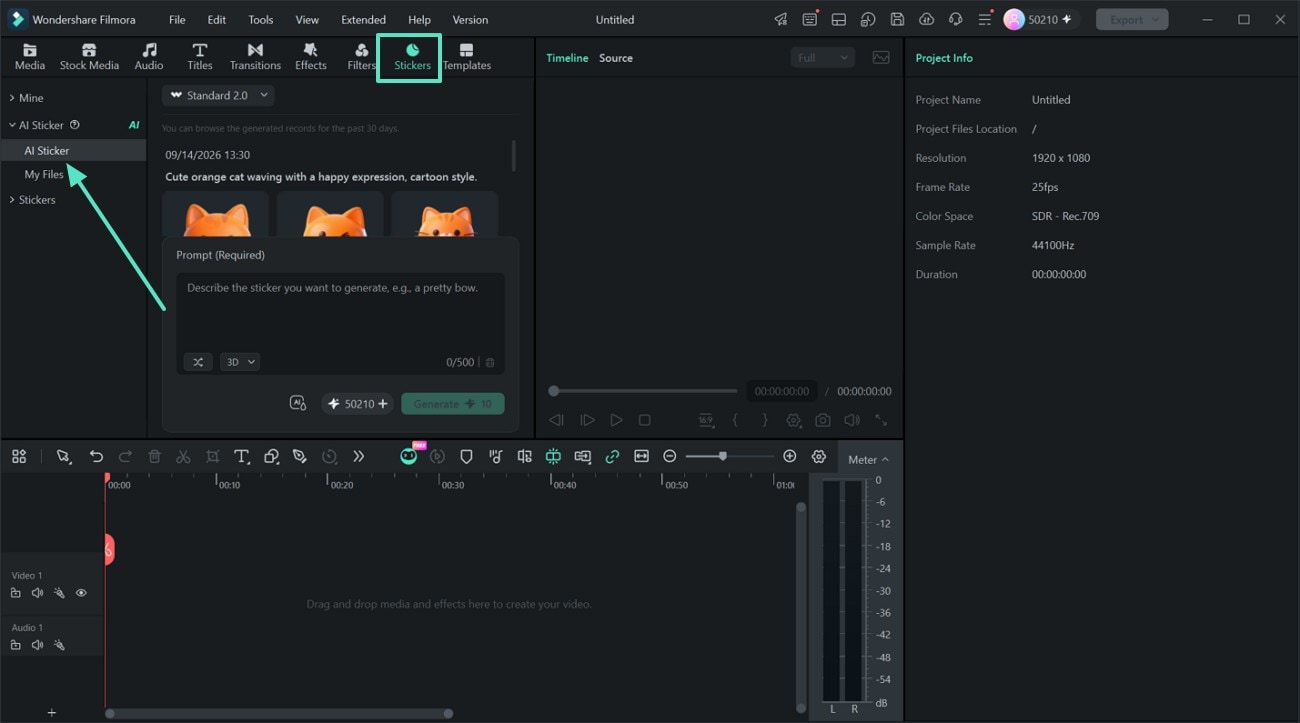
Task: Collapse the AI Sticker section
Action: click(12, 125)
